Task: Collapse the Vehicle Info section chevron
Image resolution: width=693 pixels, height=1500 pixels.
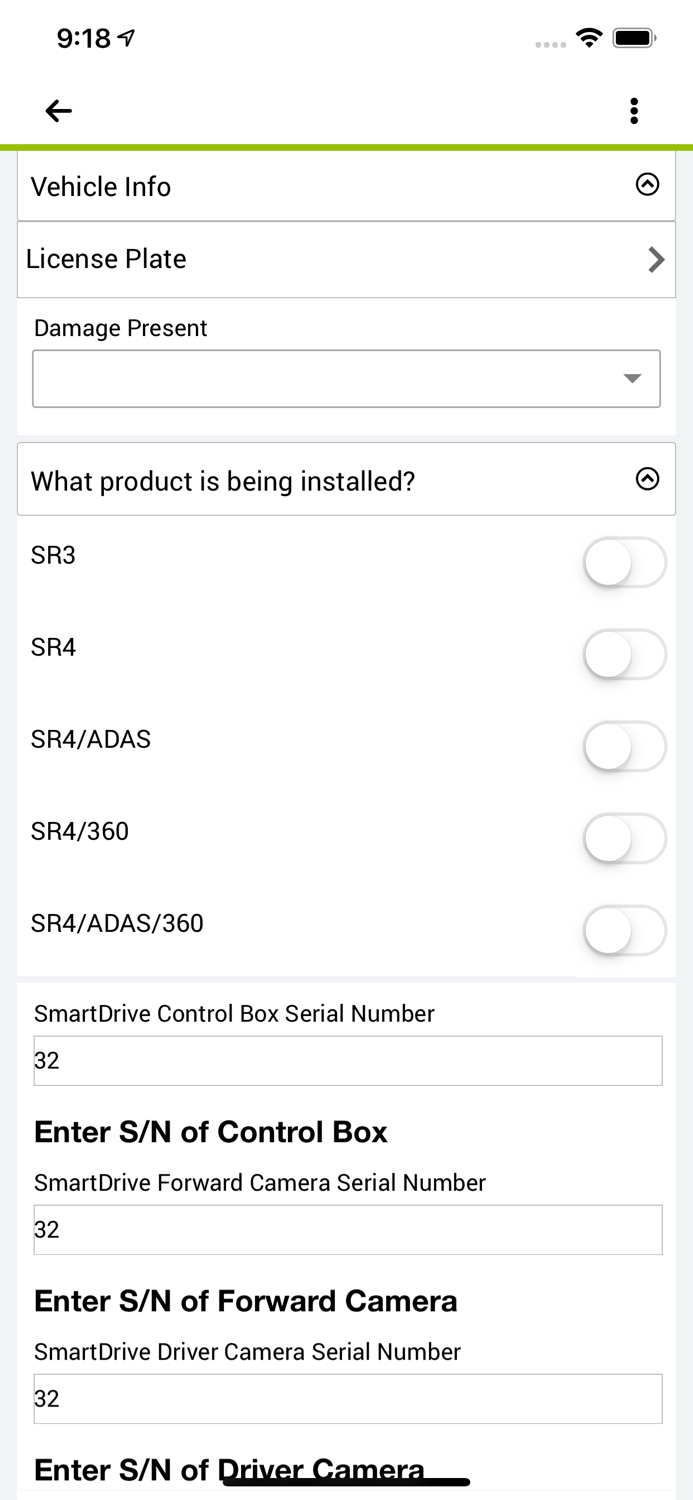Action: tap(648, 184)
